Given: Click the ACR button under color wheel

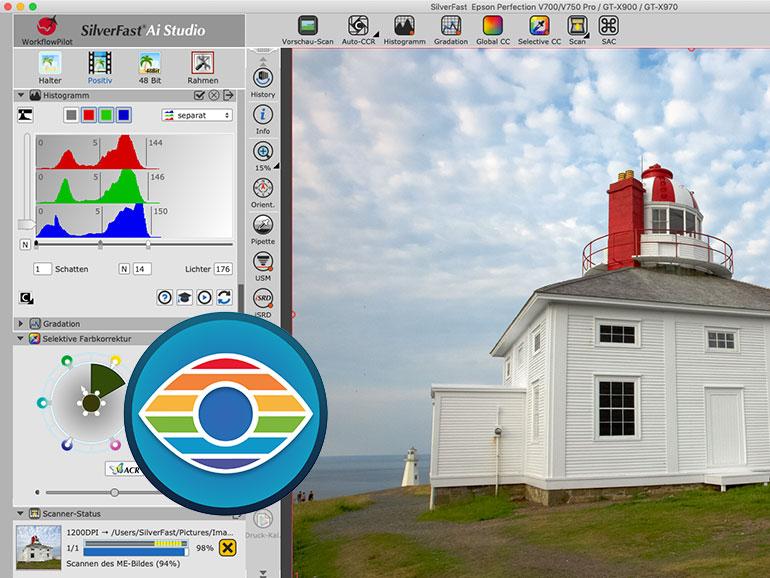Looking at the screenshot, I should (x=124, y=469).
